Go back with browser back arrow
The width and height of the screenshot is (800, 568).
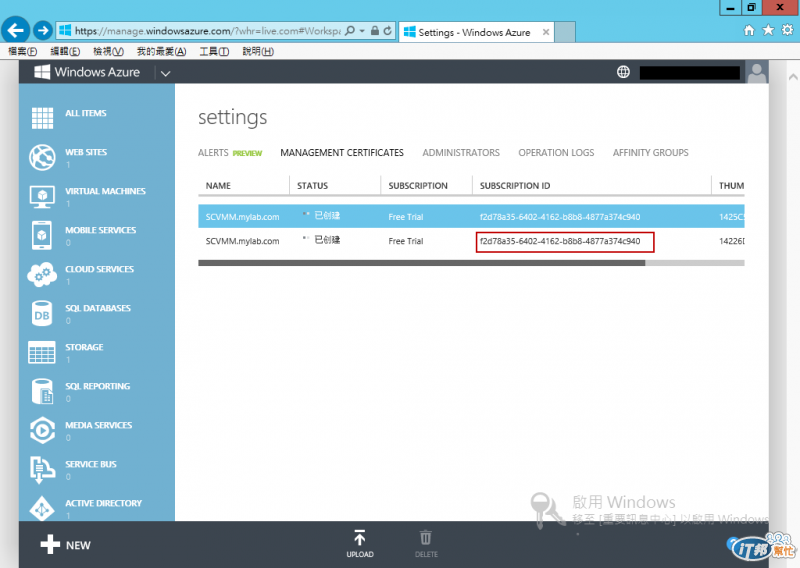(x=15, y=31)
